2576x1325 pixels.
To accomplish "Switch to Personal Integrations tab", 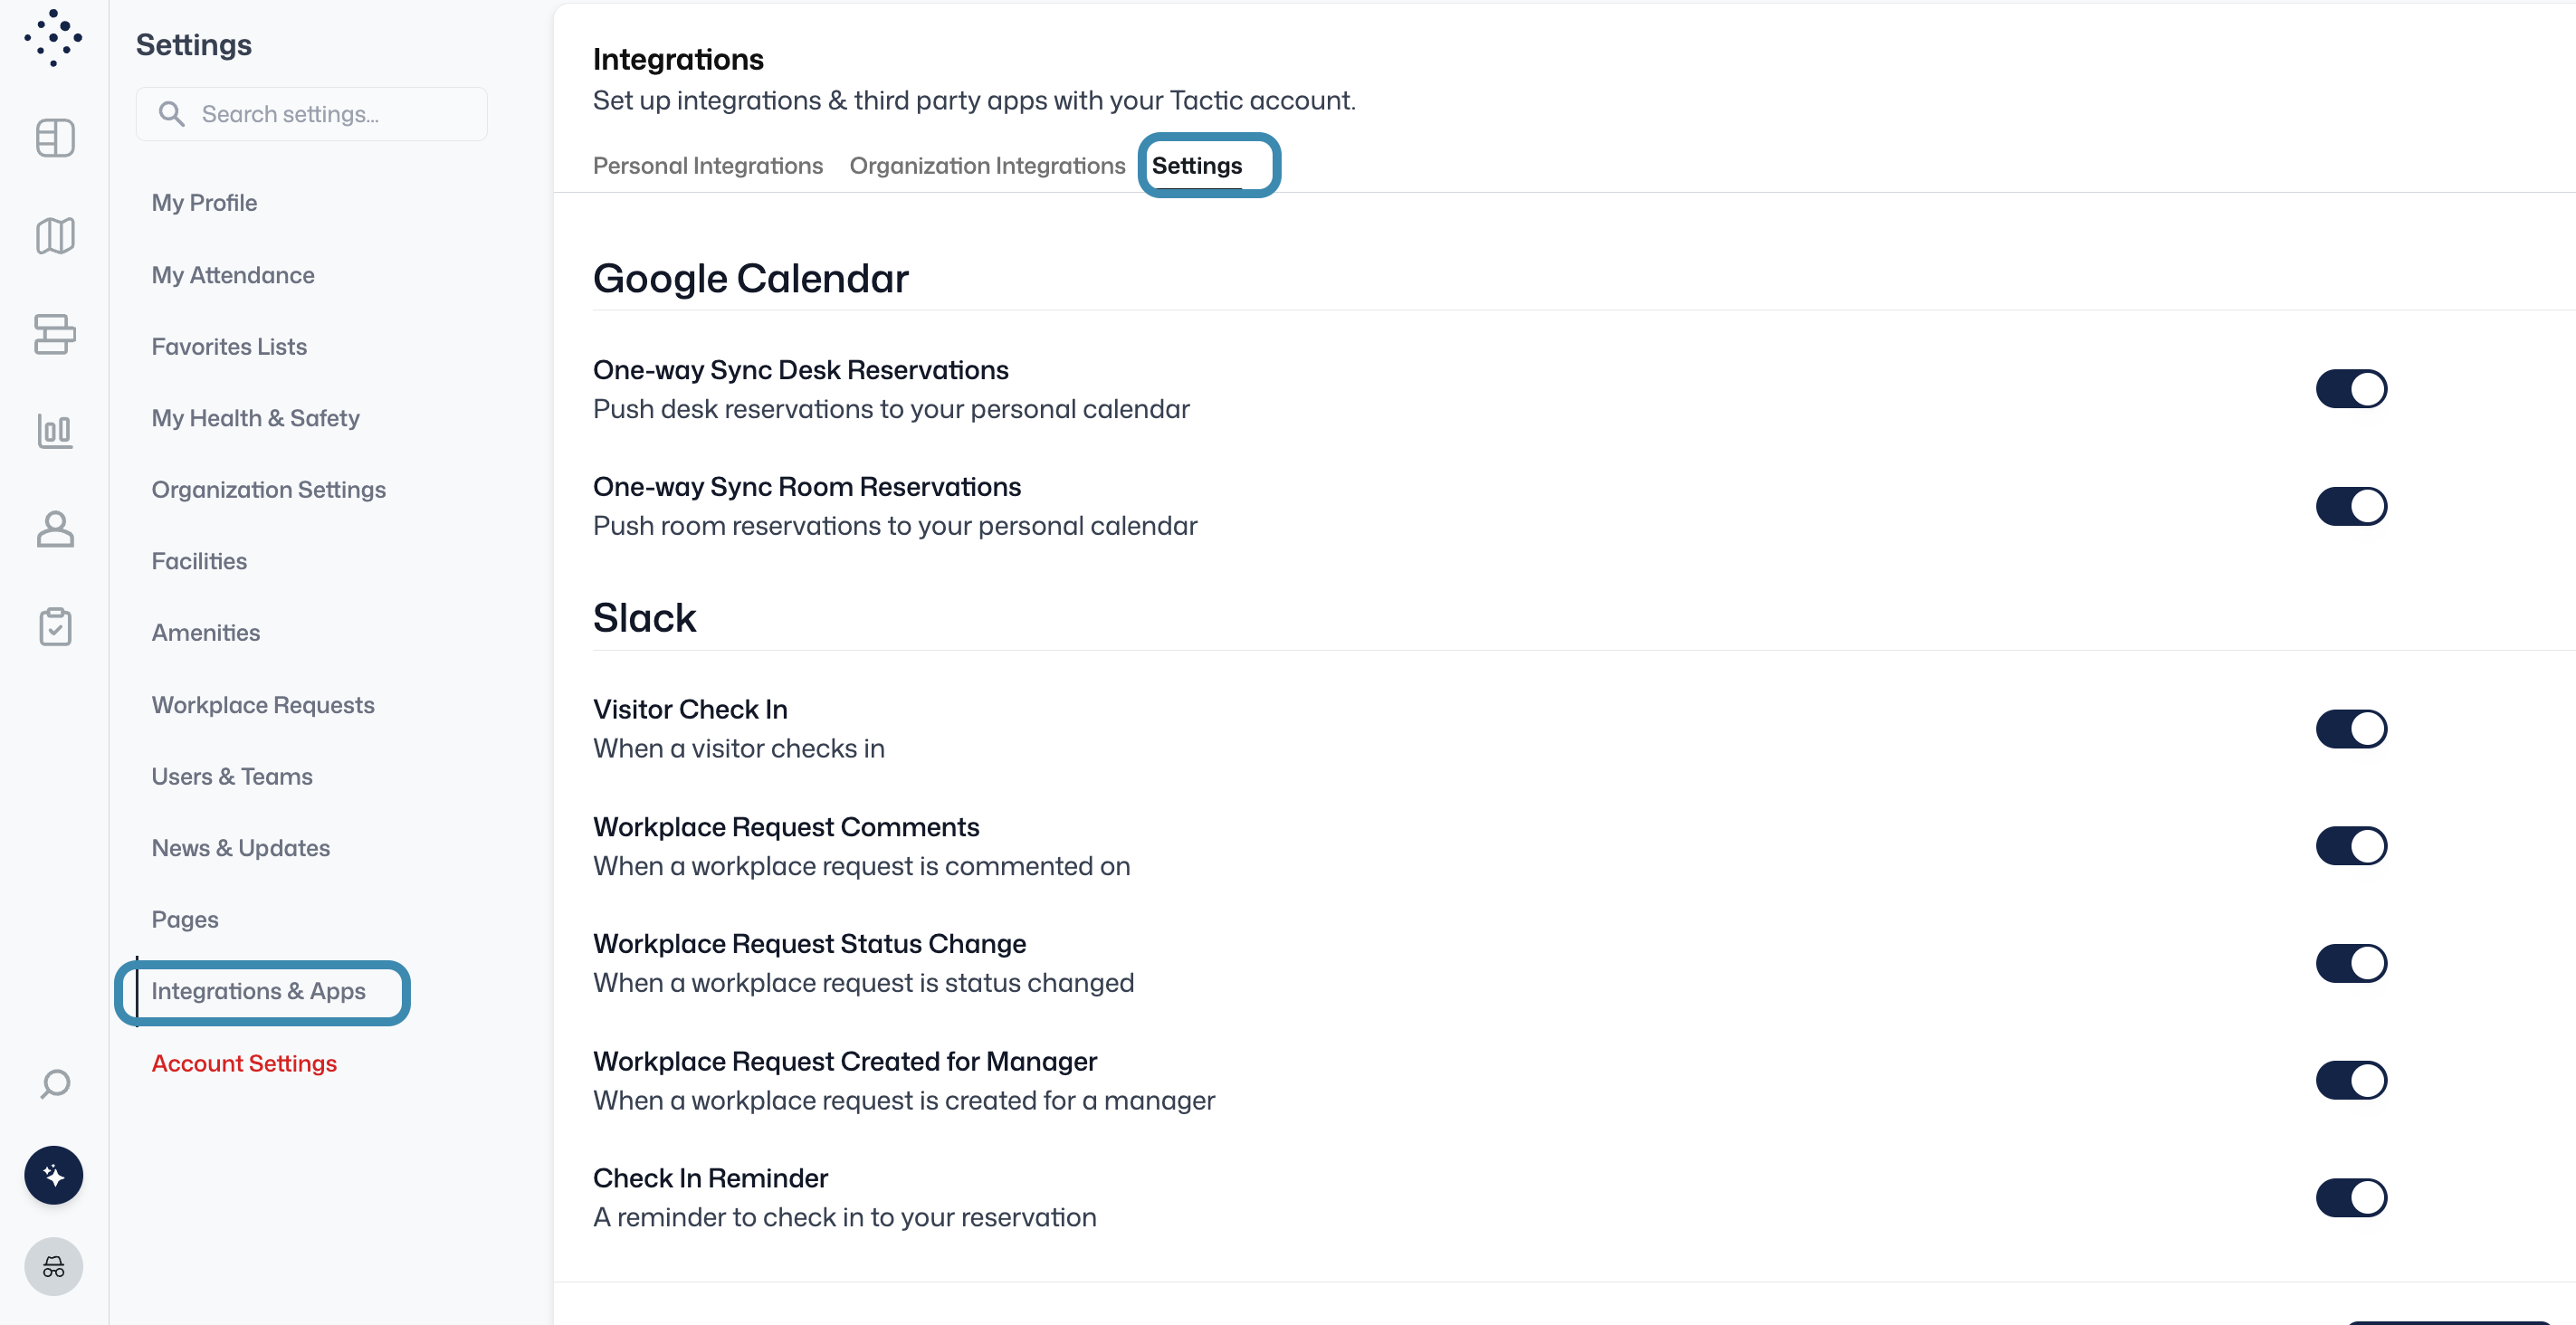I will point(707,166).
